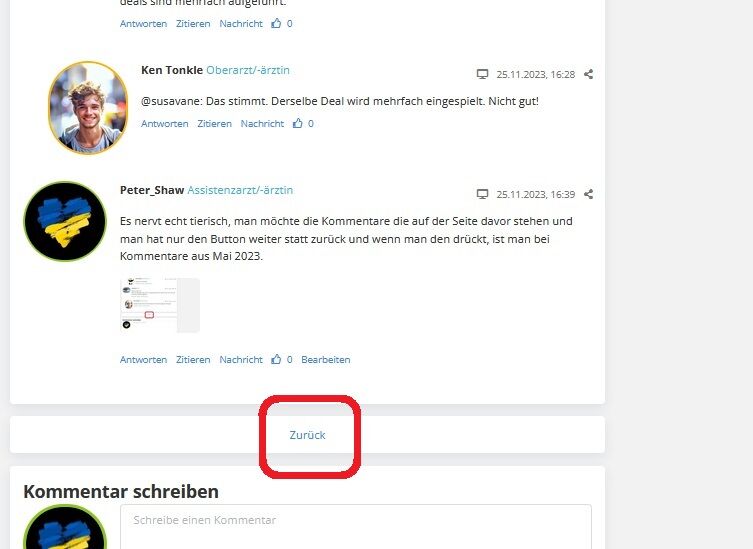The width and height of the screenshot is (753, 549).
Task: Click monitor icon beside 25.11.2023, 16:28
Action: 482,74
